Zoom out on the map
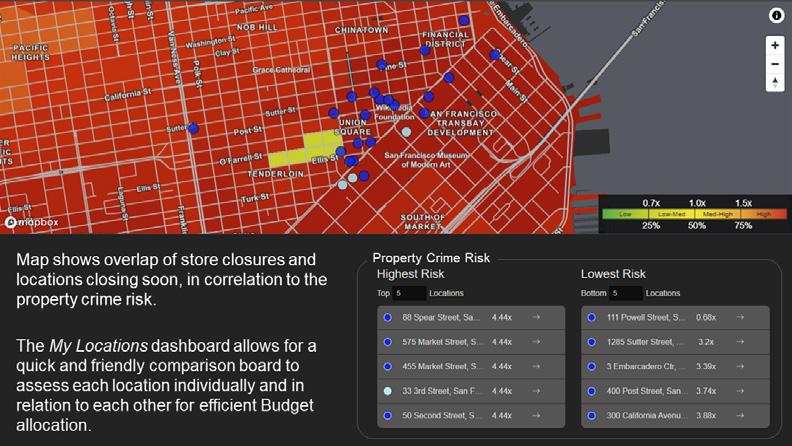Screen dimensions: 792x446 (x=775, y=64)
